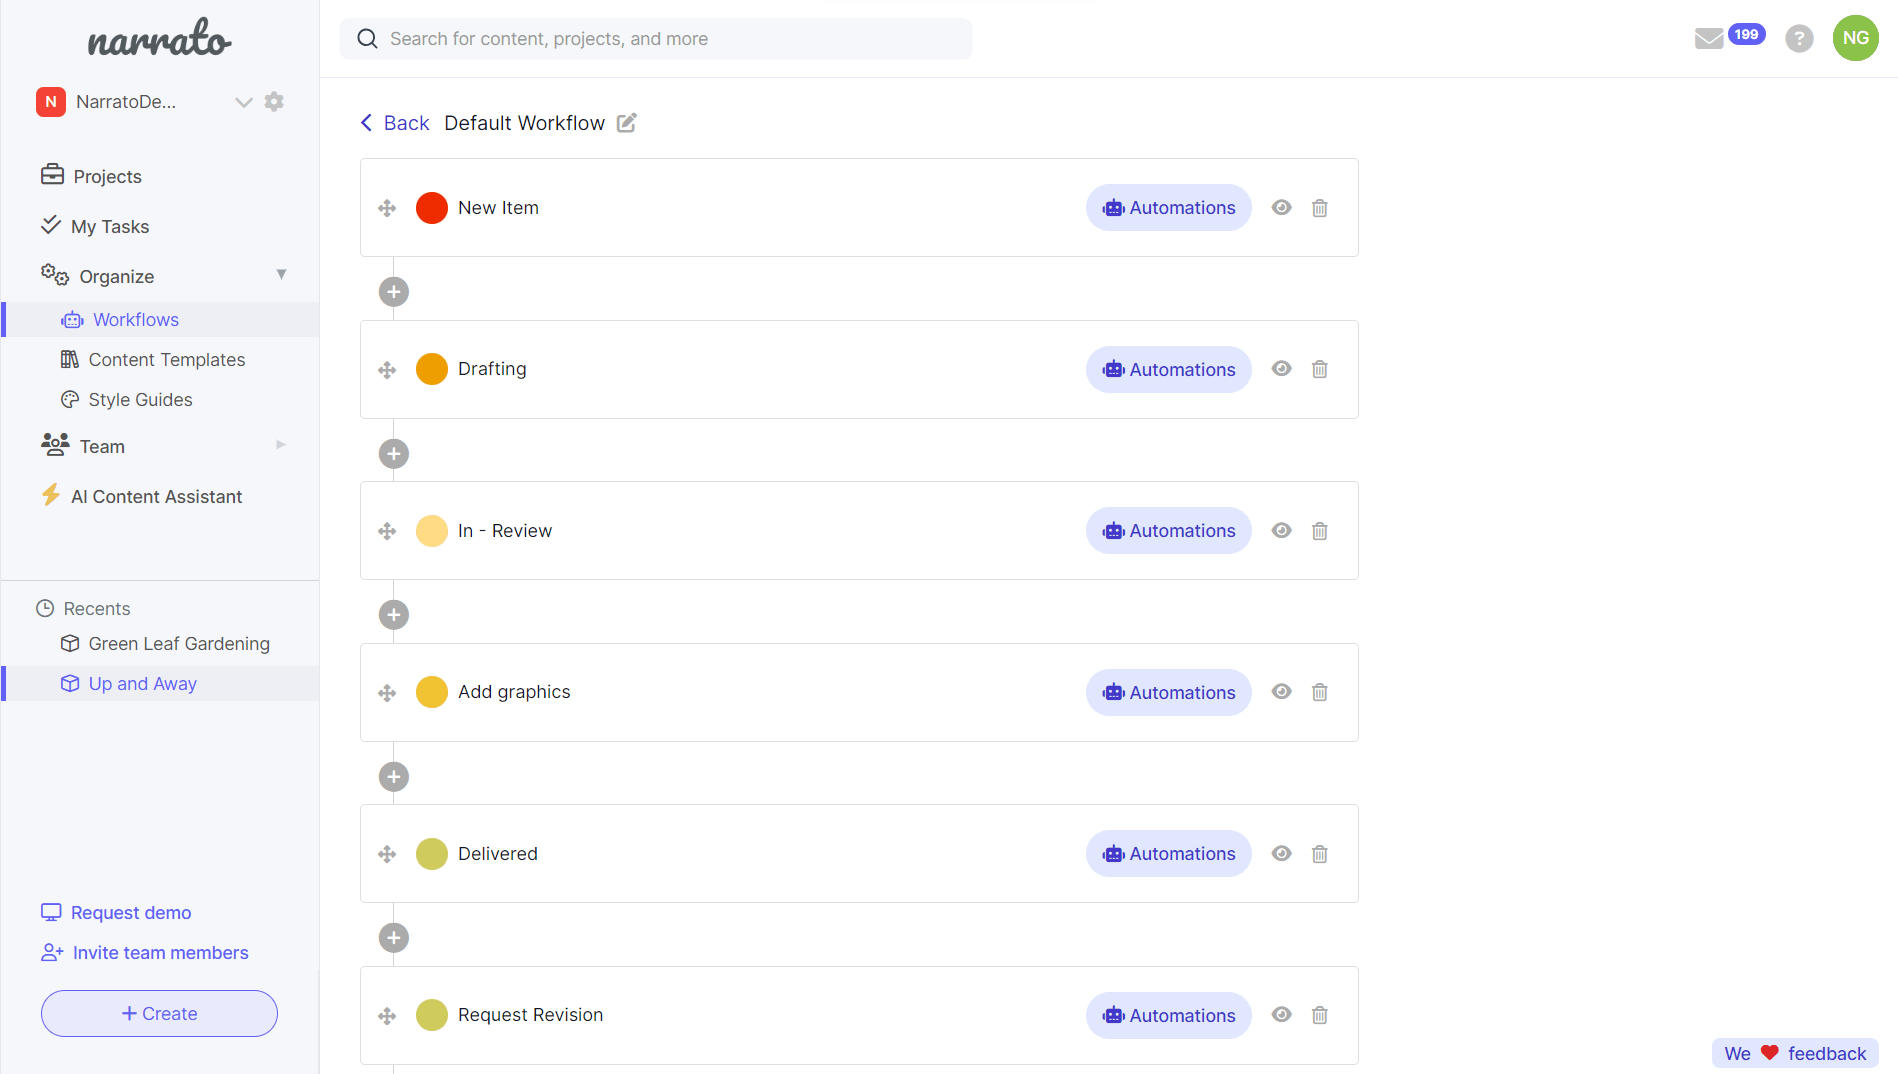Add a status after Delivered
Screen dimensions: 1898x1074
[394, 938]
